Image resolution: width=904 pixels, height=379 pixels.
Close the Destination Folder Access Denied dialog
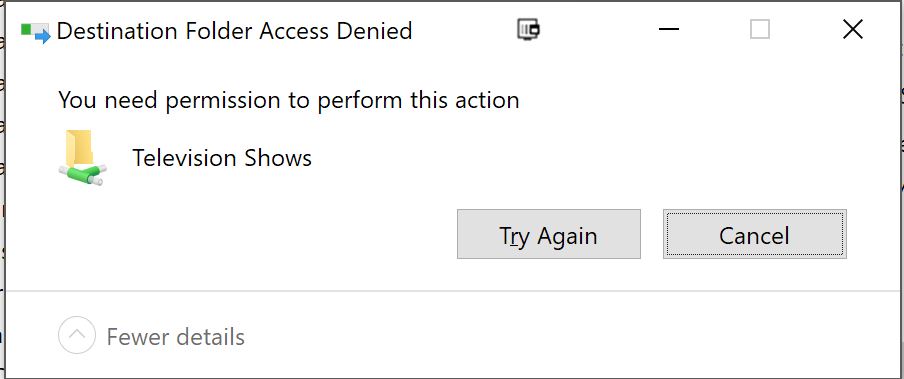pyautogui.click(x=852, y=29)
